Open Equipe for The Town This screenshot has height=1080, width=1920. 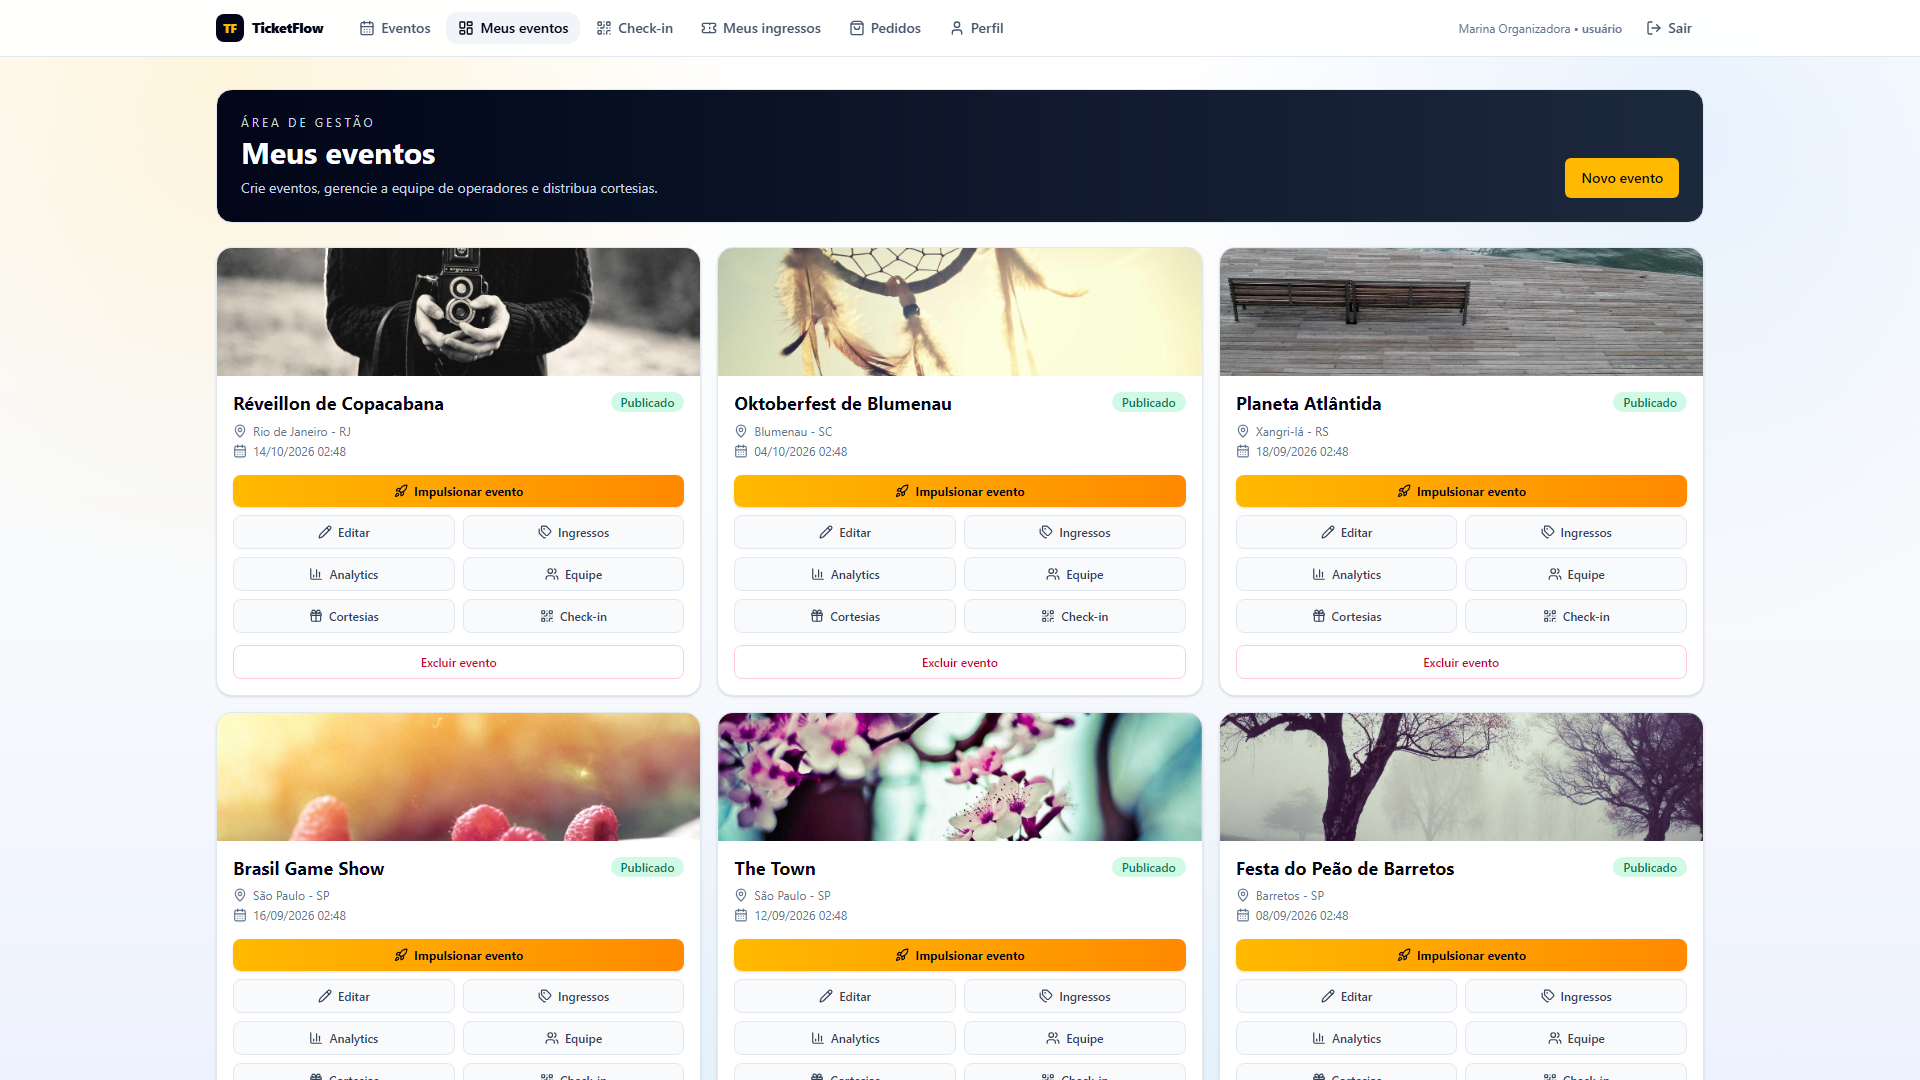pos(1075,1038)
